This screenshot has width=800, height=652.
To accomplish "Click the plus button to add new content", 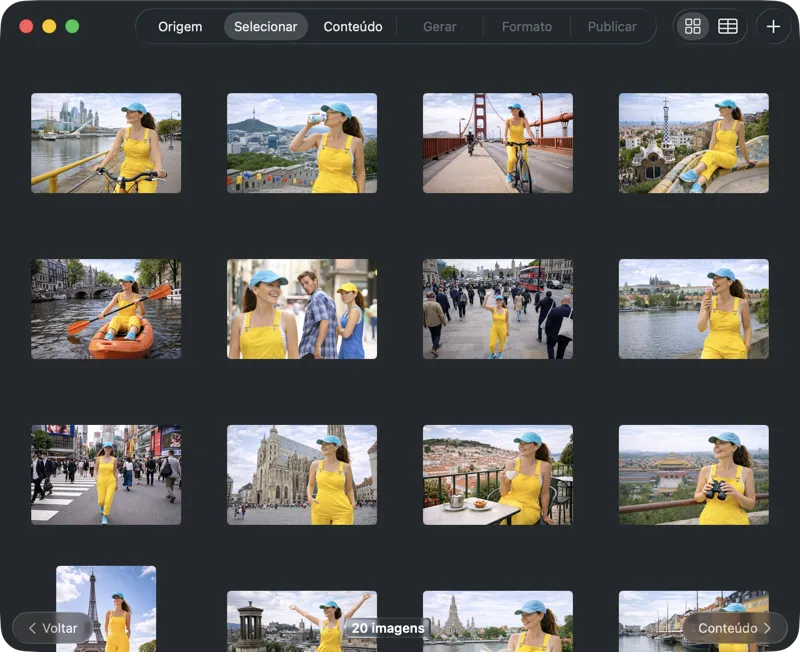I will click(x=772, y=27).
